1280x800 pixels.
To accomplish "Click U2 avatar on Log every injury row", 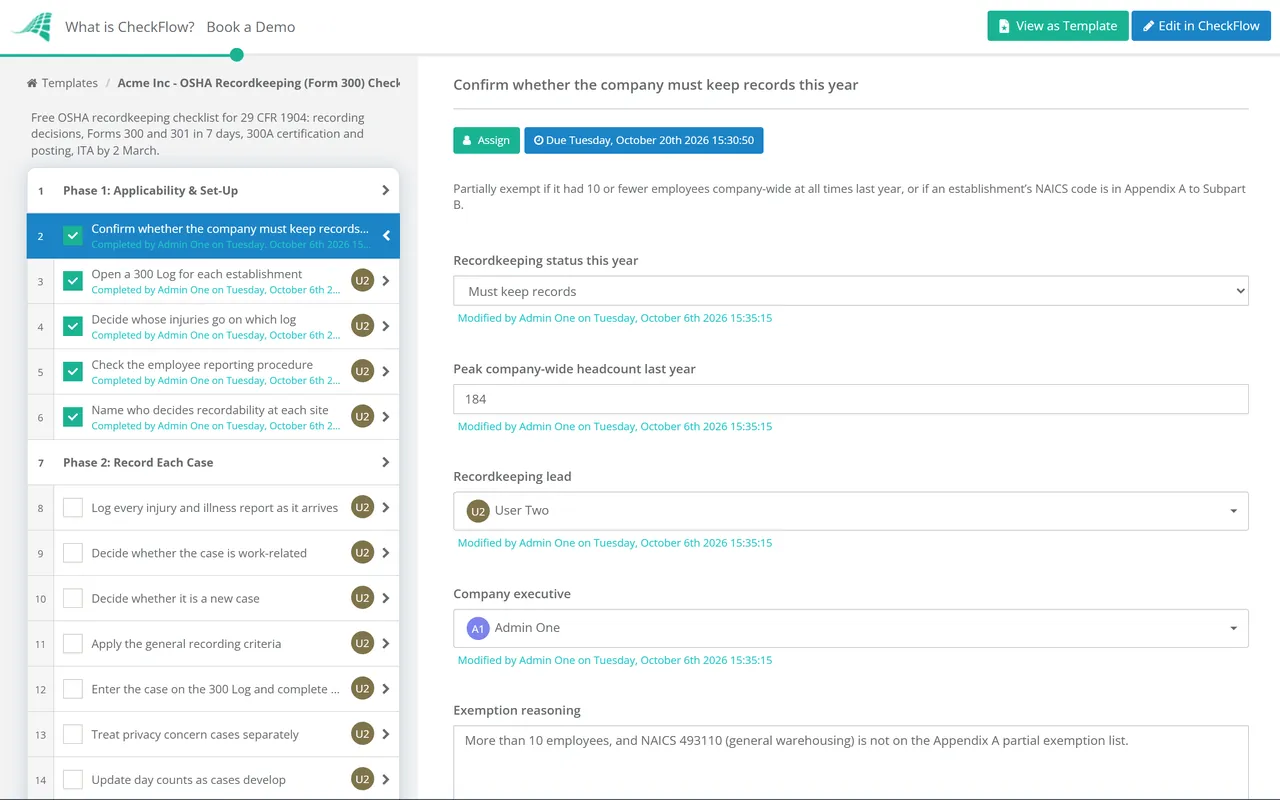I will tap(362, 507).
